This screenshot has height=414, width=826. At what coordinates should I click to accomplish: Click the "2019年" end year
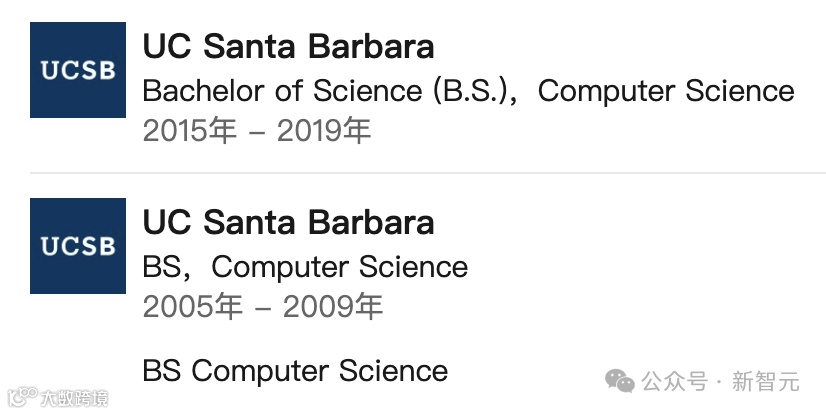324,131
